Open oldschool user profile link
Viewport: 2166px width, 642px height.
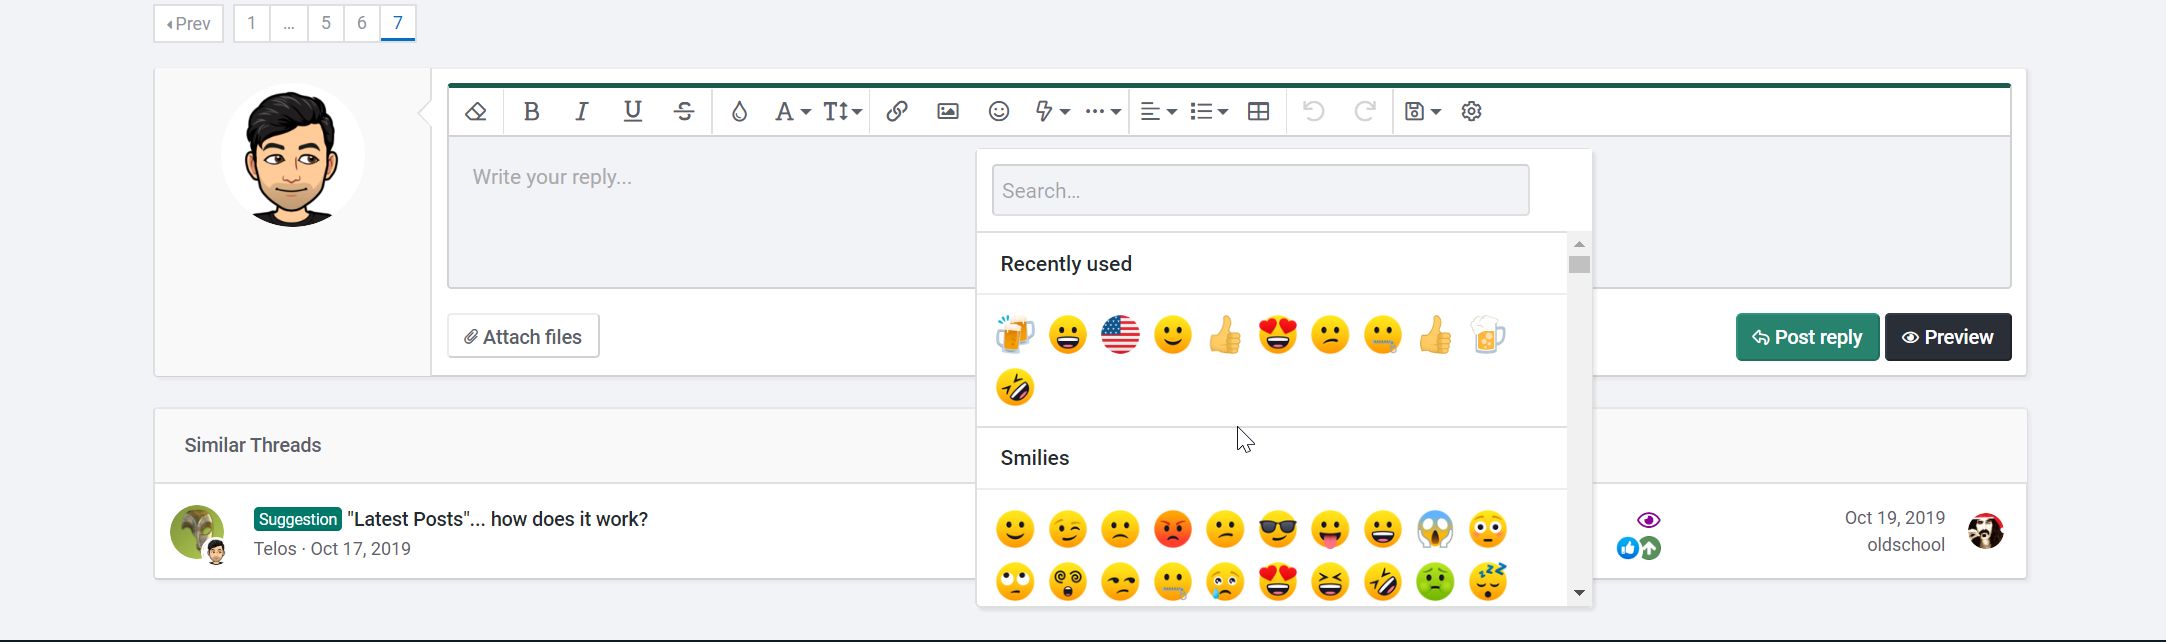tap(1906, 545)
